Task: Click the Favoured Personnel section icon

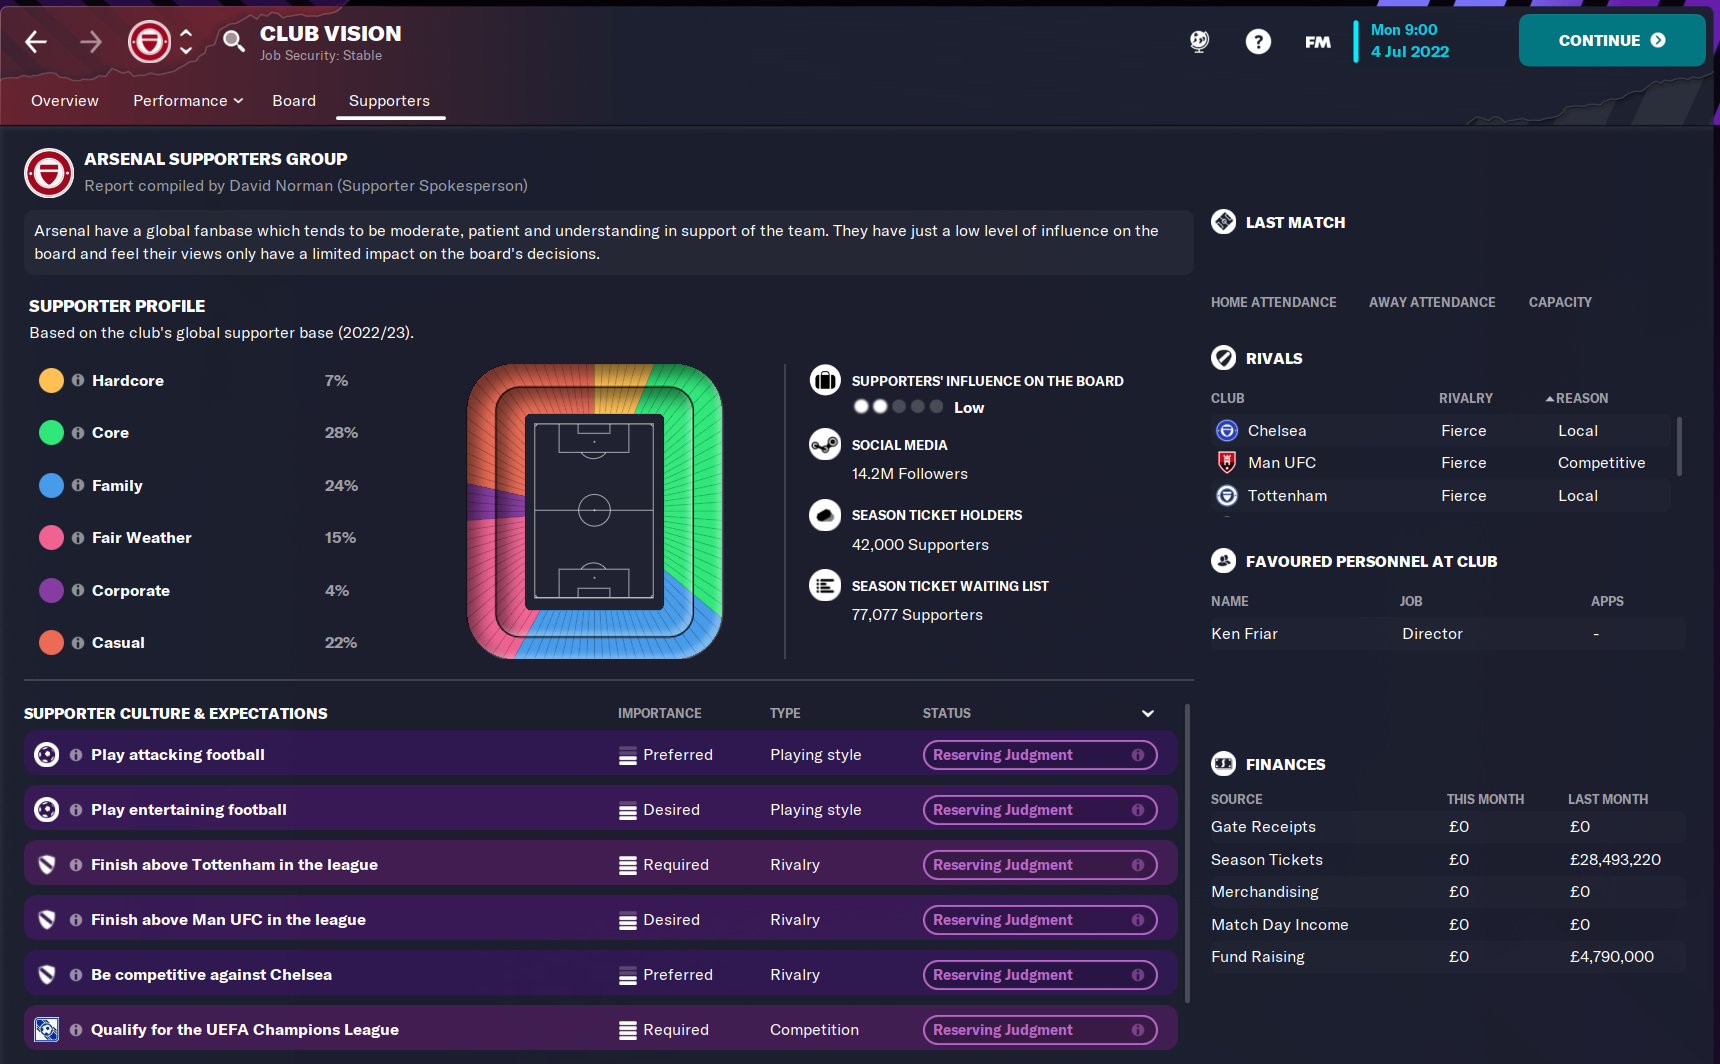Action: (x=1224, y=561)
